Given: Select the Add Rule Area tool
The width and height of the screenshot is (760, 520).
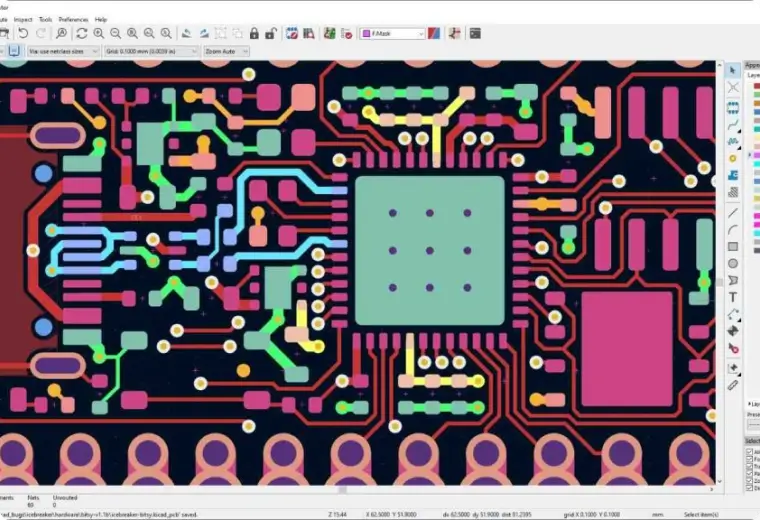Looking at the screenshot, I should [733, 192].
